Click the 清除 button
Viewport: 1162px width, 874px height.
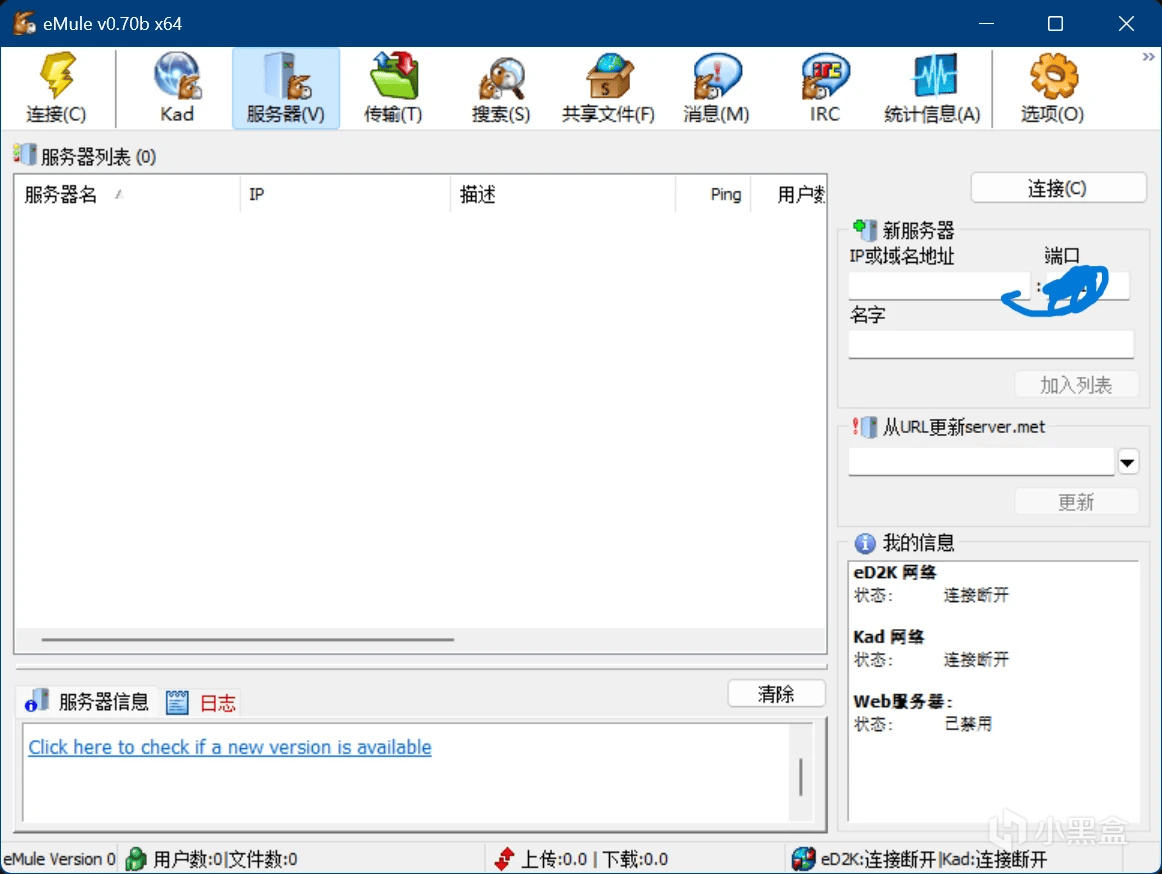click(x=777, y=694)
